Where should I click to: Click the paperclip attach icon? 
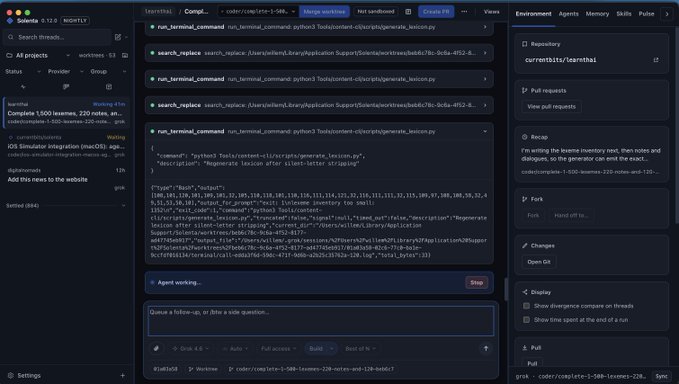pos(156,349)
